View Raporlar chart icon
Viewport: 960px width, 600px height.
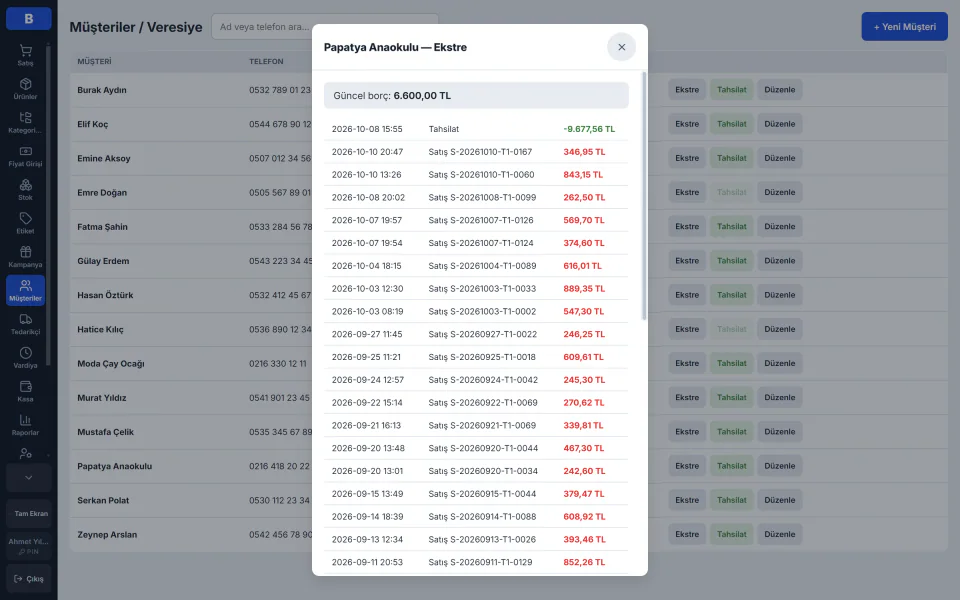point(25,425)
